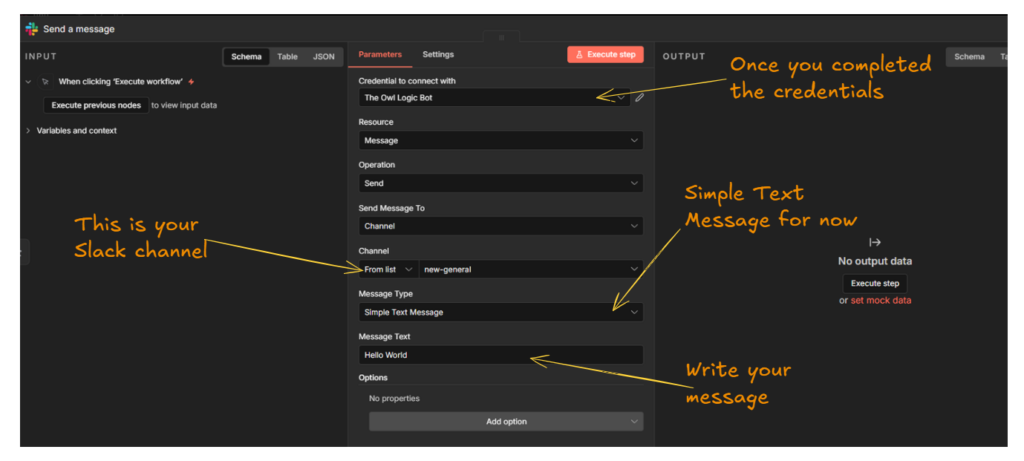Viewport: 1024px width, 461px height.
Task: Select the Table view in the Input panel
Action: (287, 57)
